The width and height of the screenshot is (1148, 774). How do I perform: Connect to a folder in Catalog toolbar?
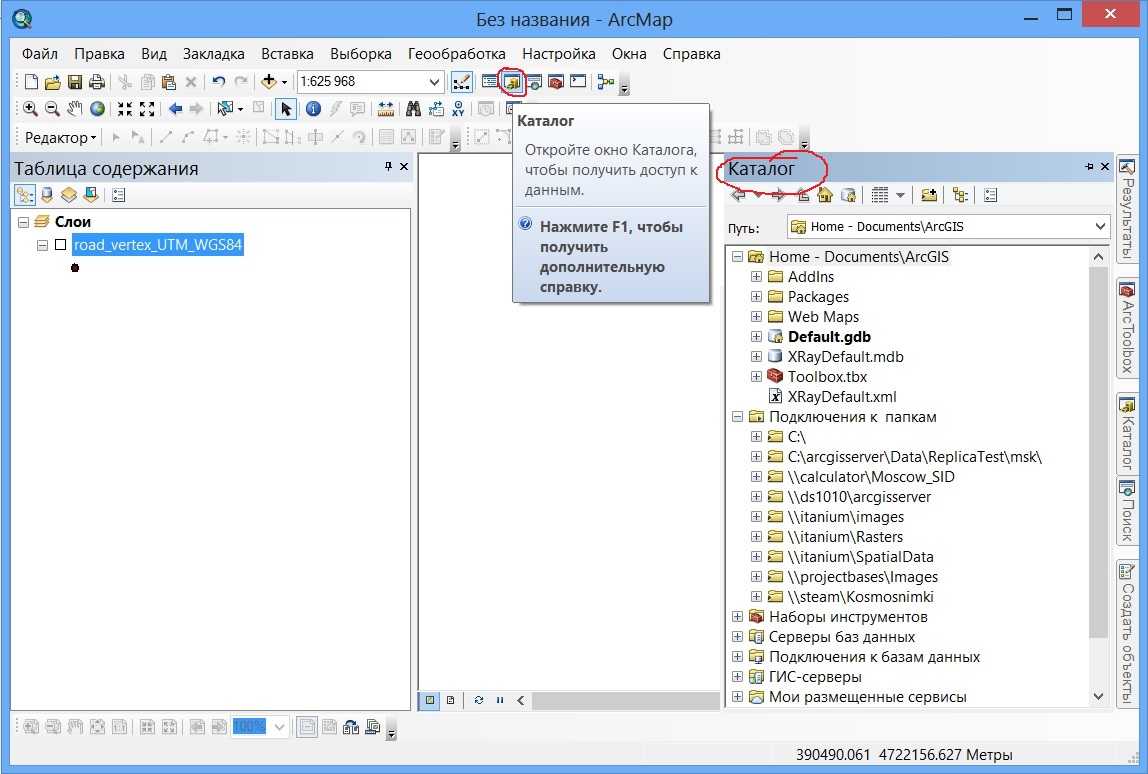(929, 195)
